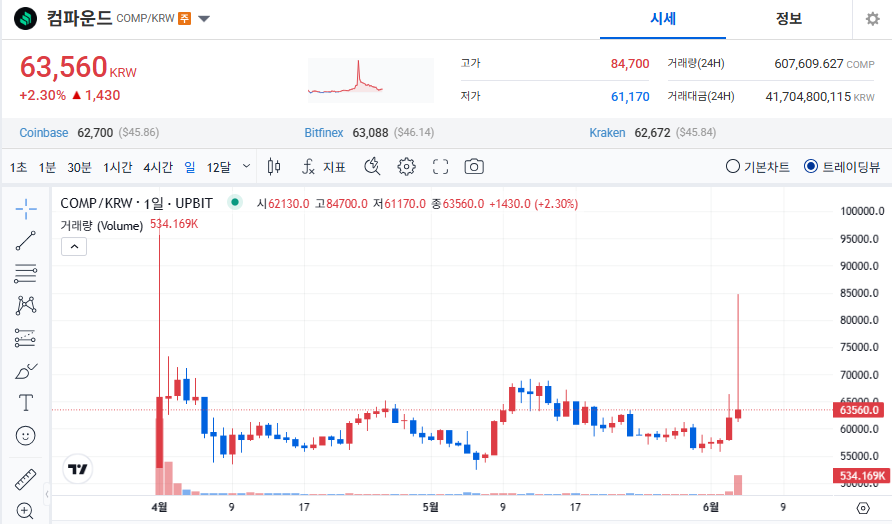The image size is (892, 524).
Task: Select the 4시간 interval
Action: pyautogui.click(x=158, y=167)
